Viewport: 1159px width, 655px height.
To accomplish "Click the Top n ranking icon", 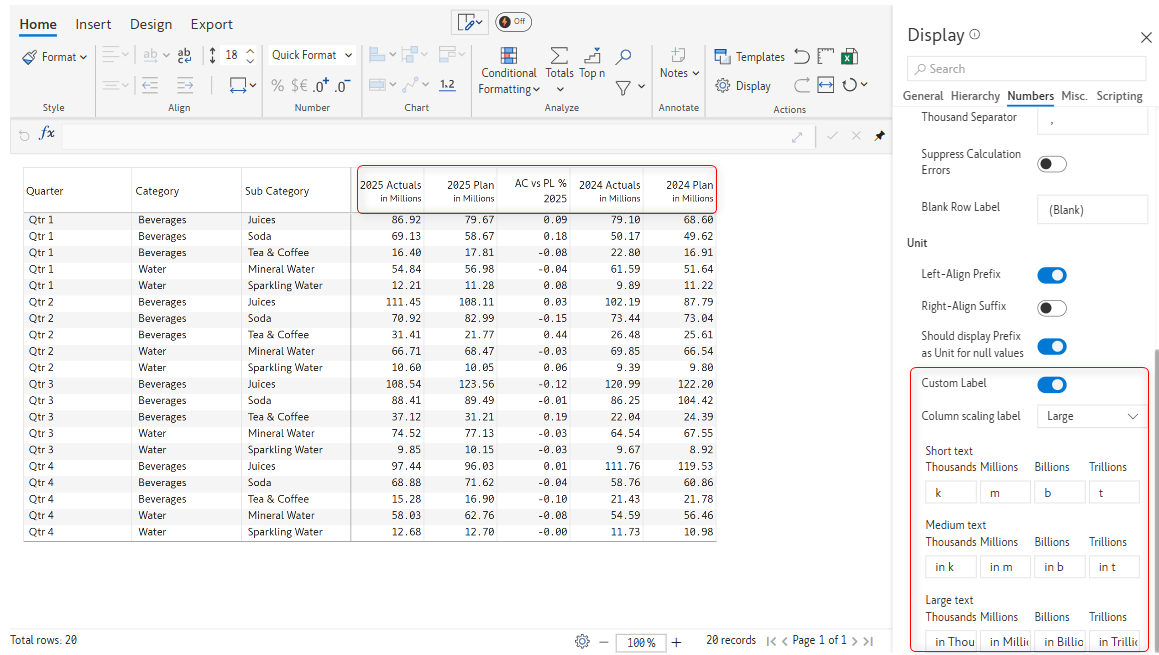I will [x=592, y=56].
